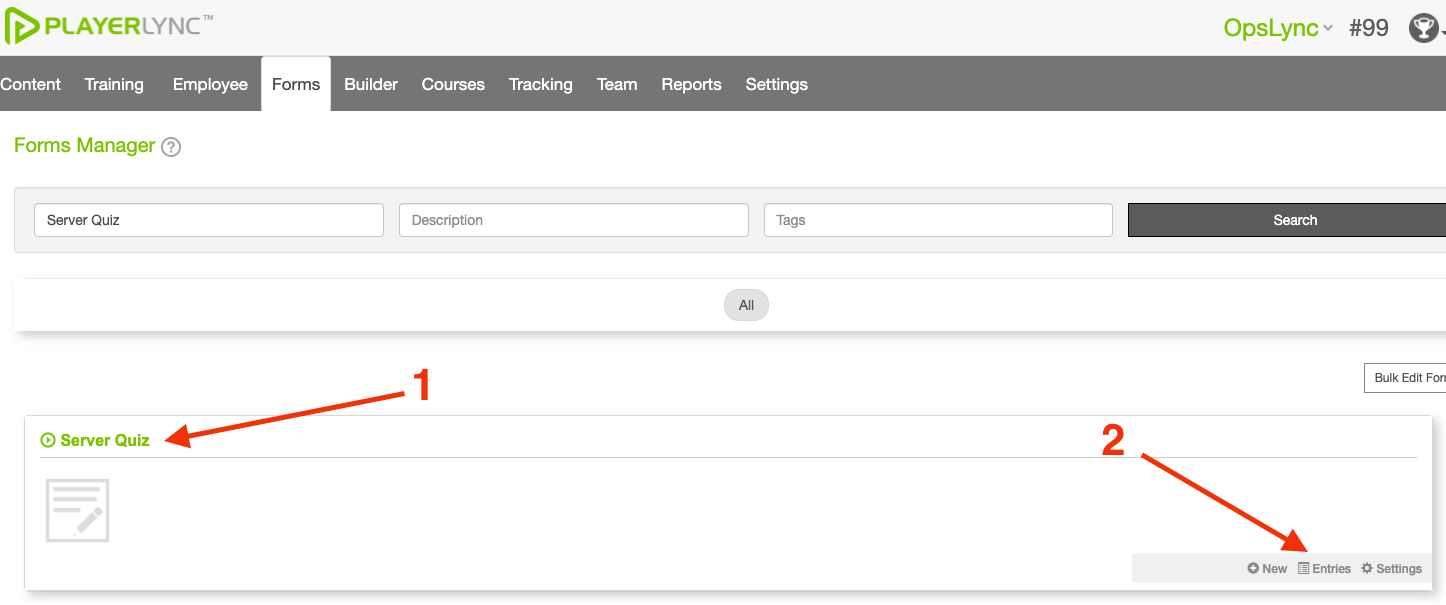Switch to the Employee tab
1446x605 pixels.
tap(210, 84)
